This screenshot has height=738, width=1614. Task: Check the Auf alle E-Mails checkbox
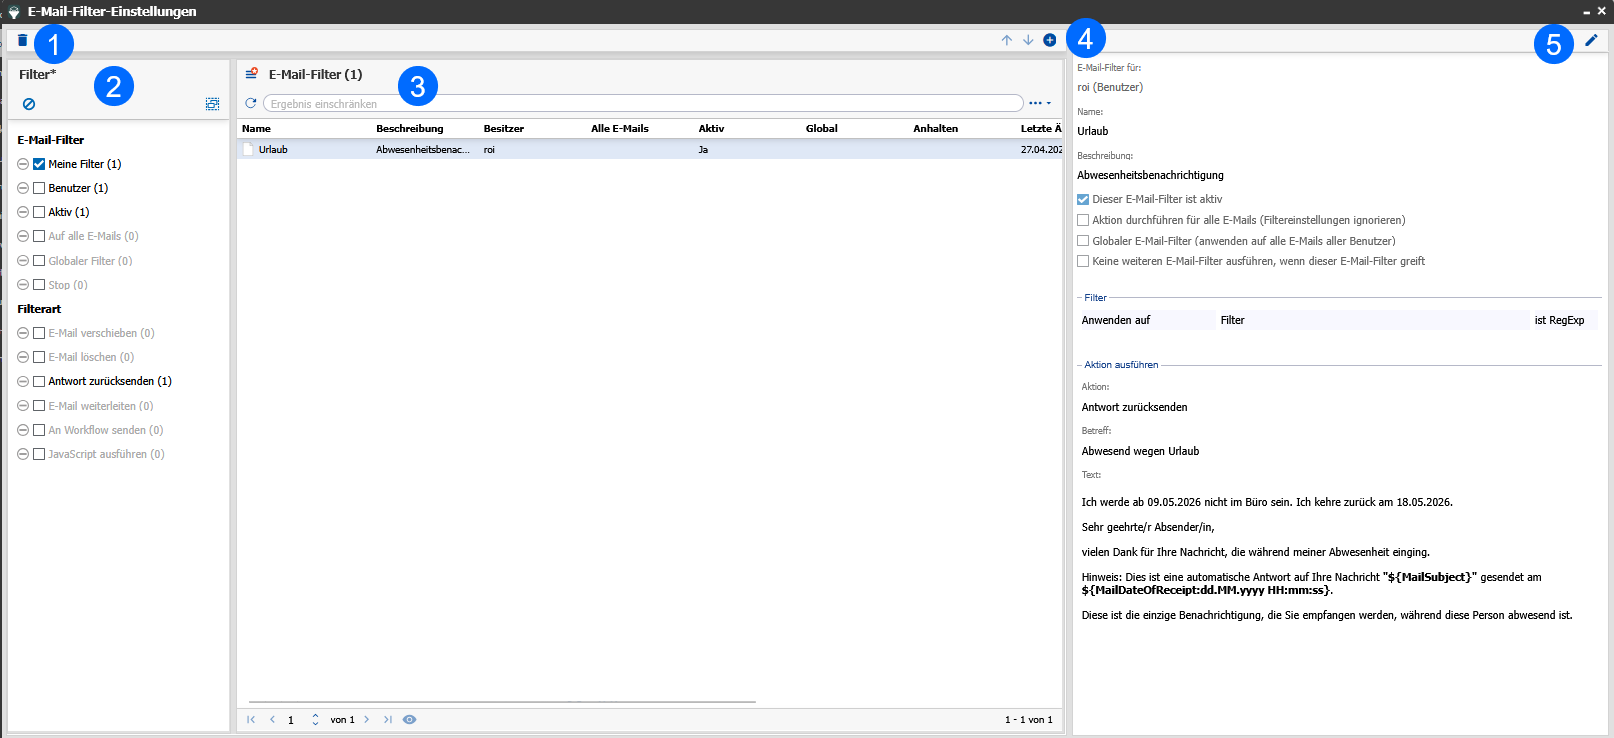click(39, 236)
